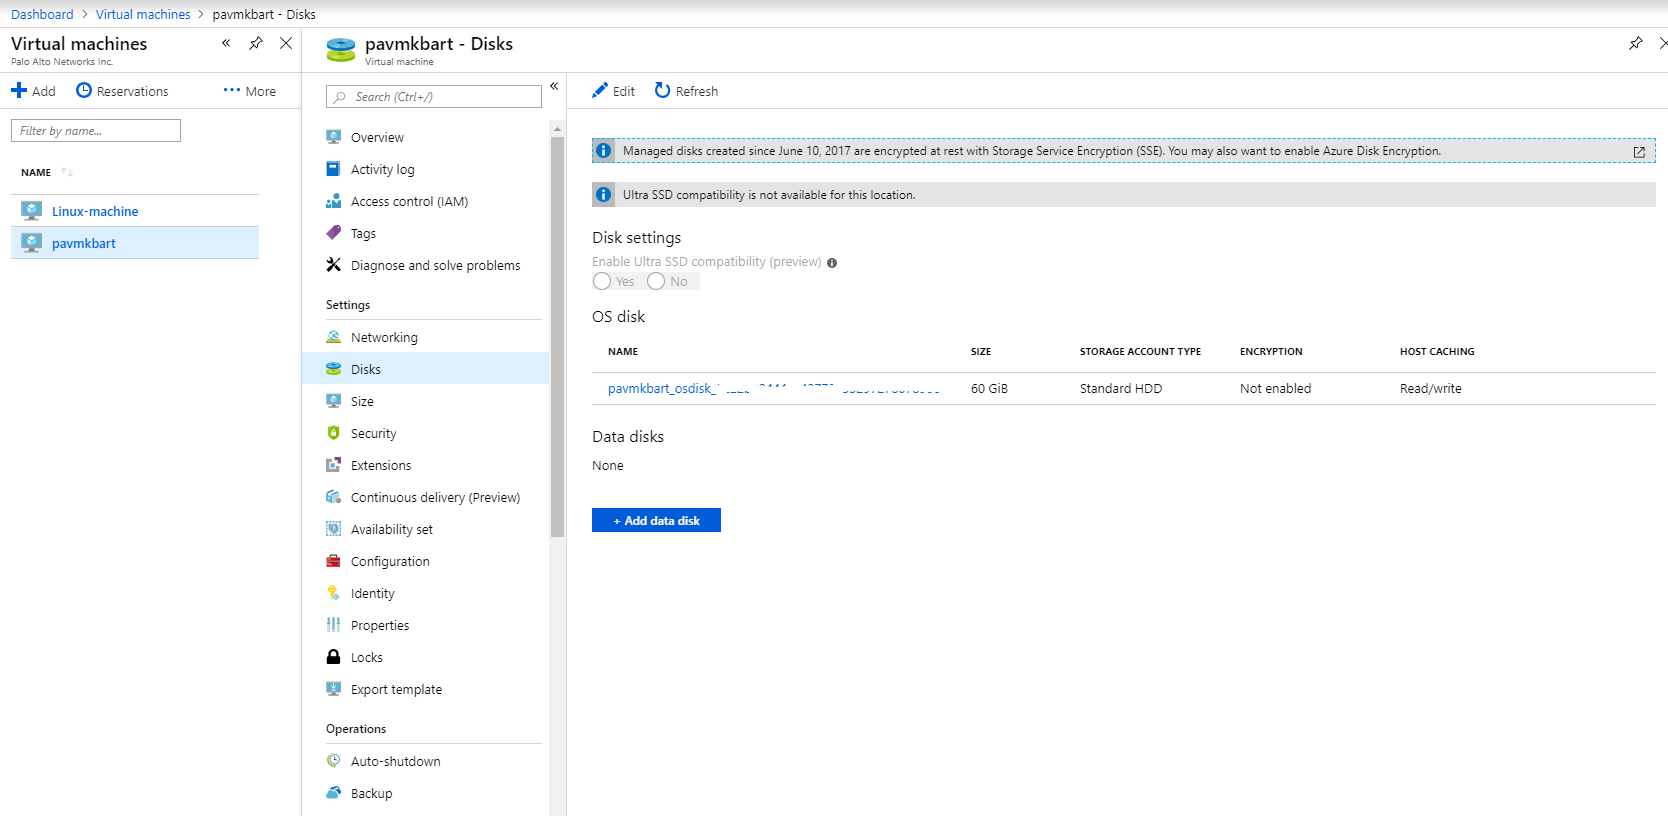Click the Edit pencil icon
The width and height of the screenshot is (1668, 816).
click(x=600, y=90)
